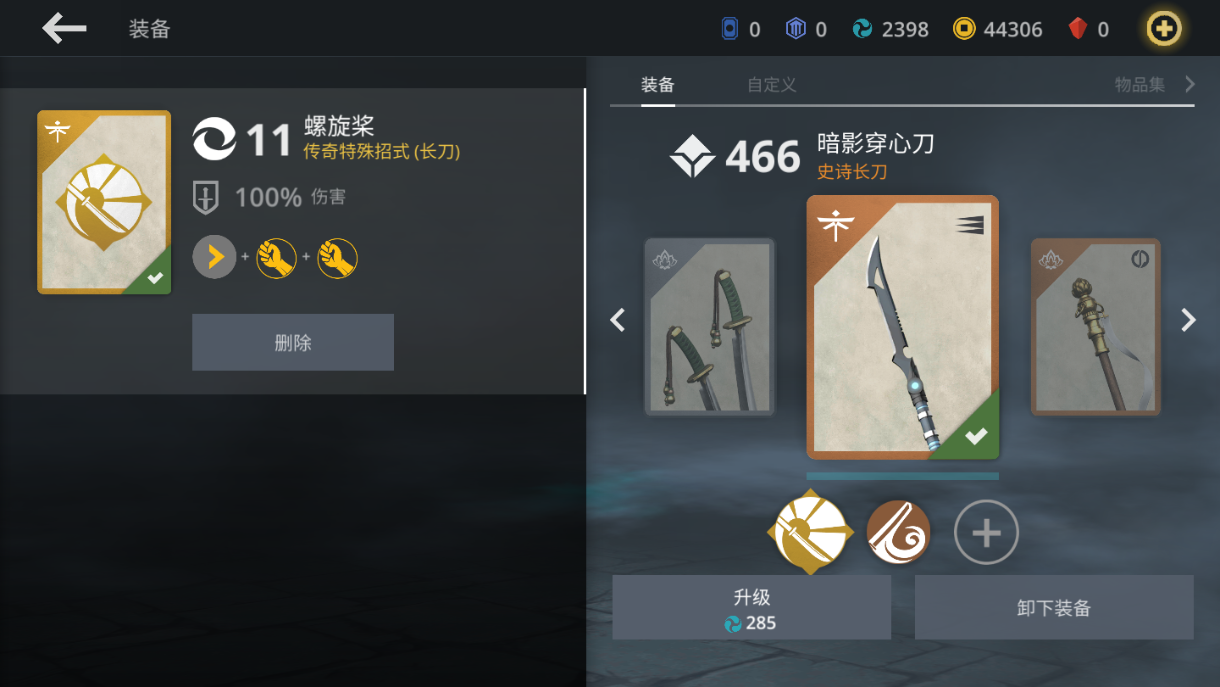Image resolution: width=1220 pixels, height=687 pixels.
Task: Toggle equipped checkmark on 螺旋桨 card
Action: click(154, 279)
